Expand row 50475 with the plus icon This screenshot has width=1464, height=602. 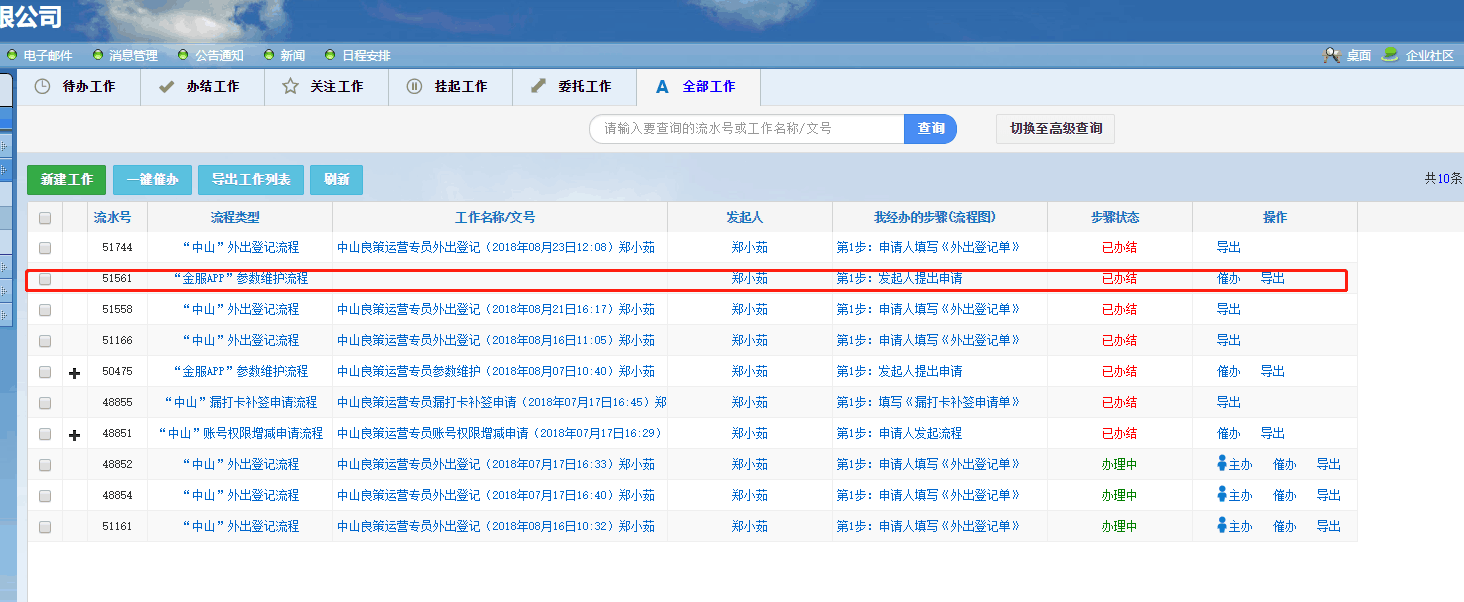click(x=74, y=372)
